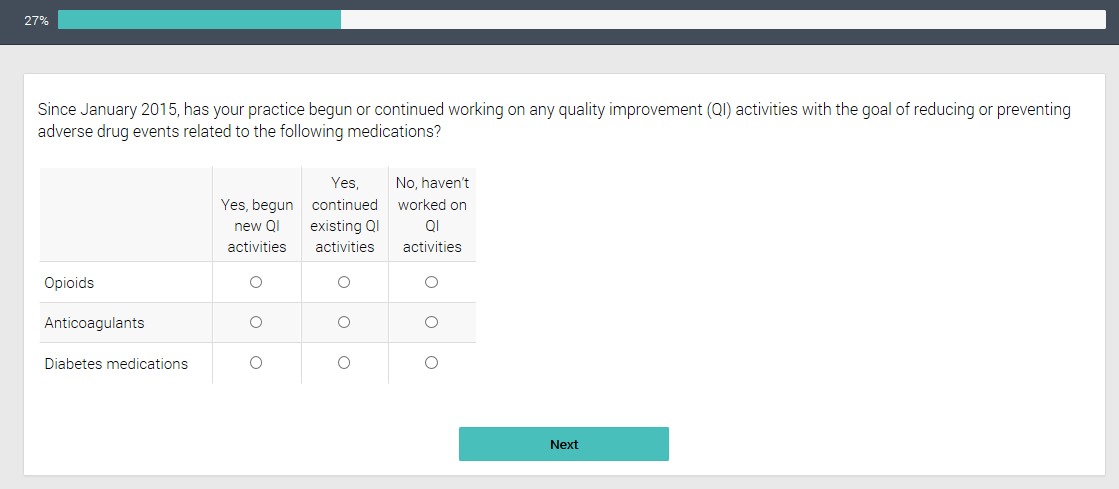1119x489 pixels.
Task: Select 'Yes, continued existing QI' for Opioids
Action: [x=344, y=282]
